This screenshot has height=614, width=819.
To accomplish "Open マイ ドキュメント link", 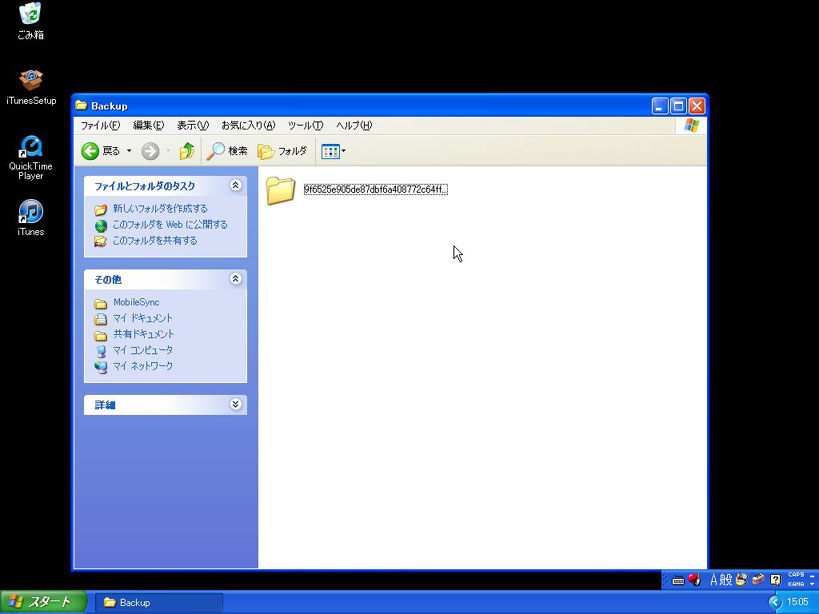I will [143, 318].
